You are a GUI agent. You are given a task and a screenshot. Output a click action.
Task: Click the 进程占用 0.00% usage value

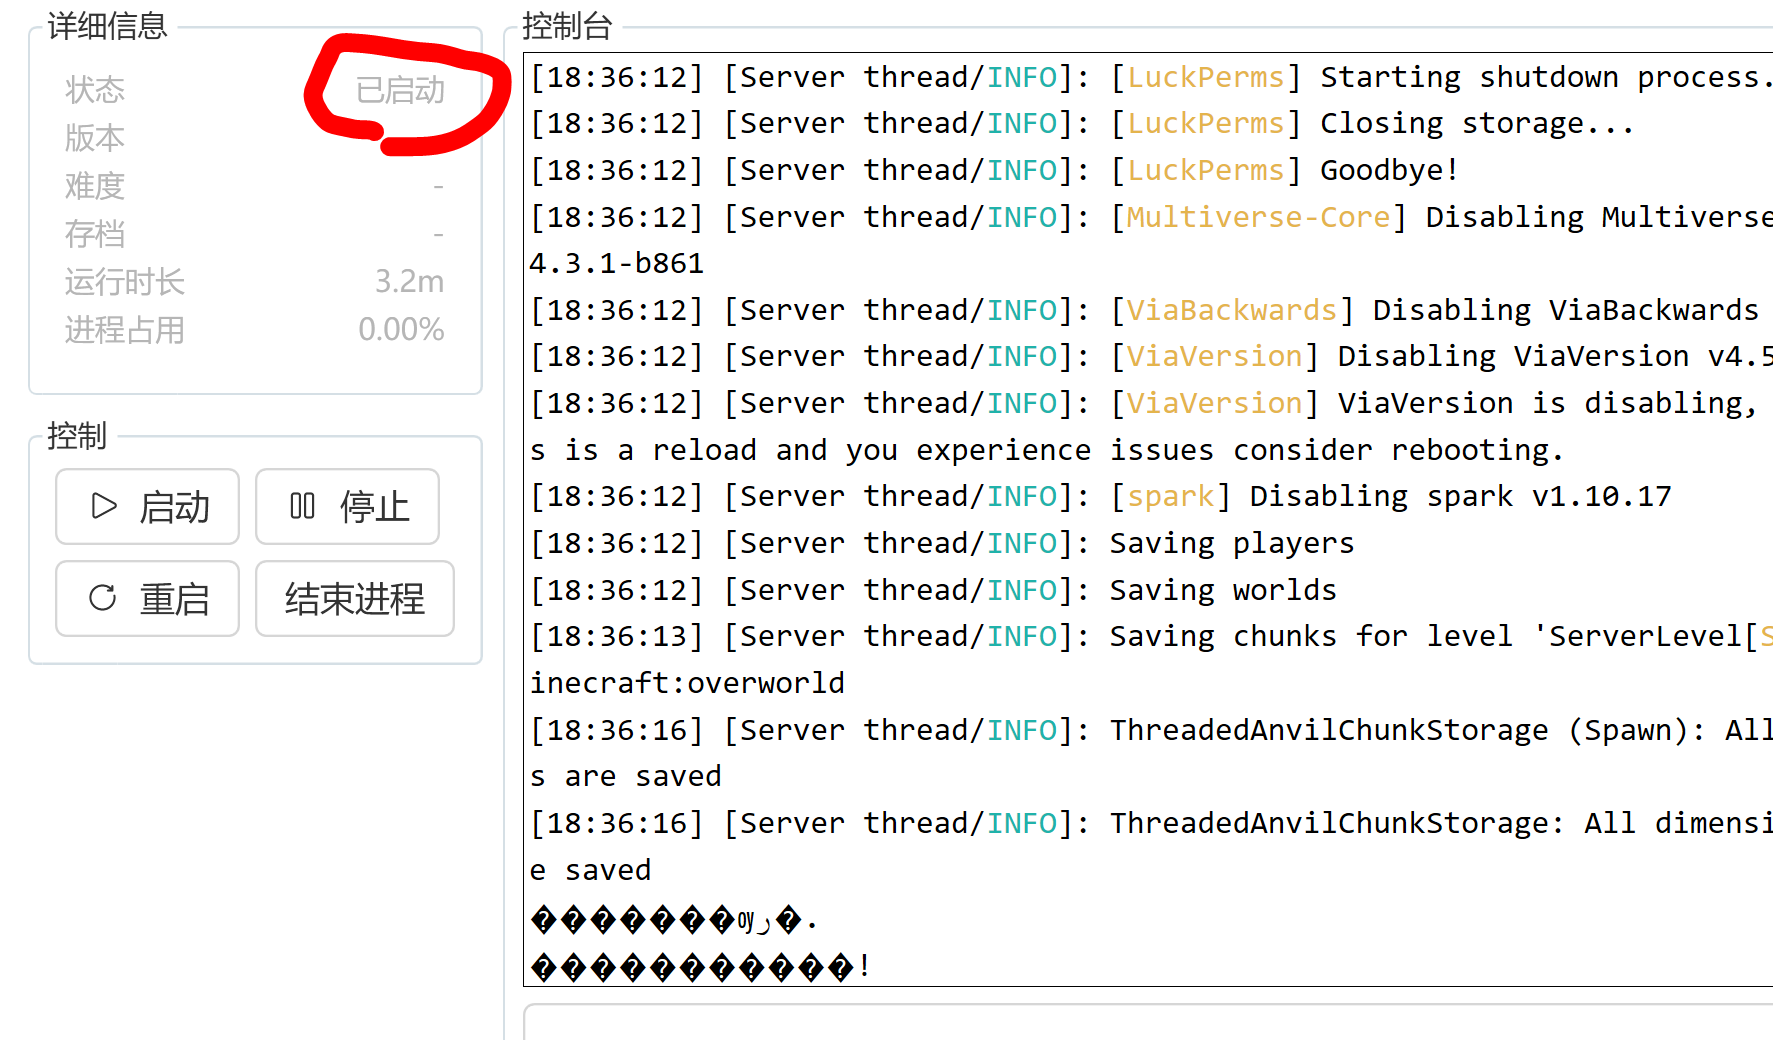(x=401, y=328)
